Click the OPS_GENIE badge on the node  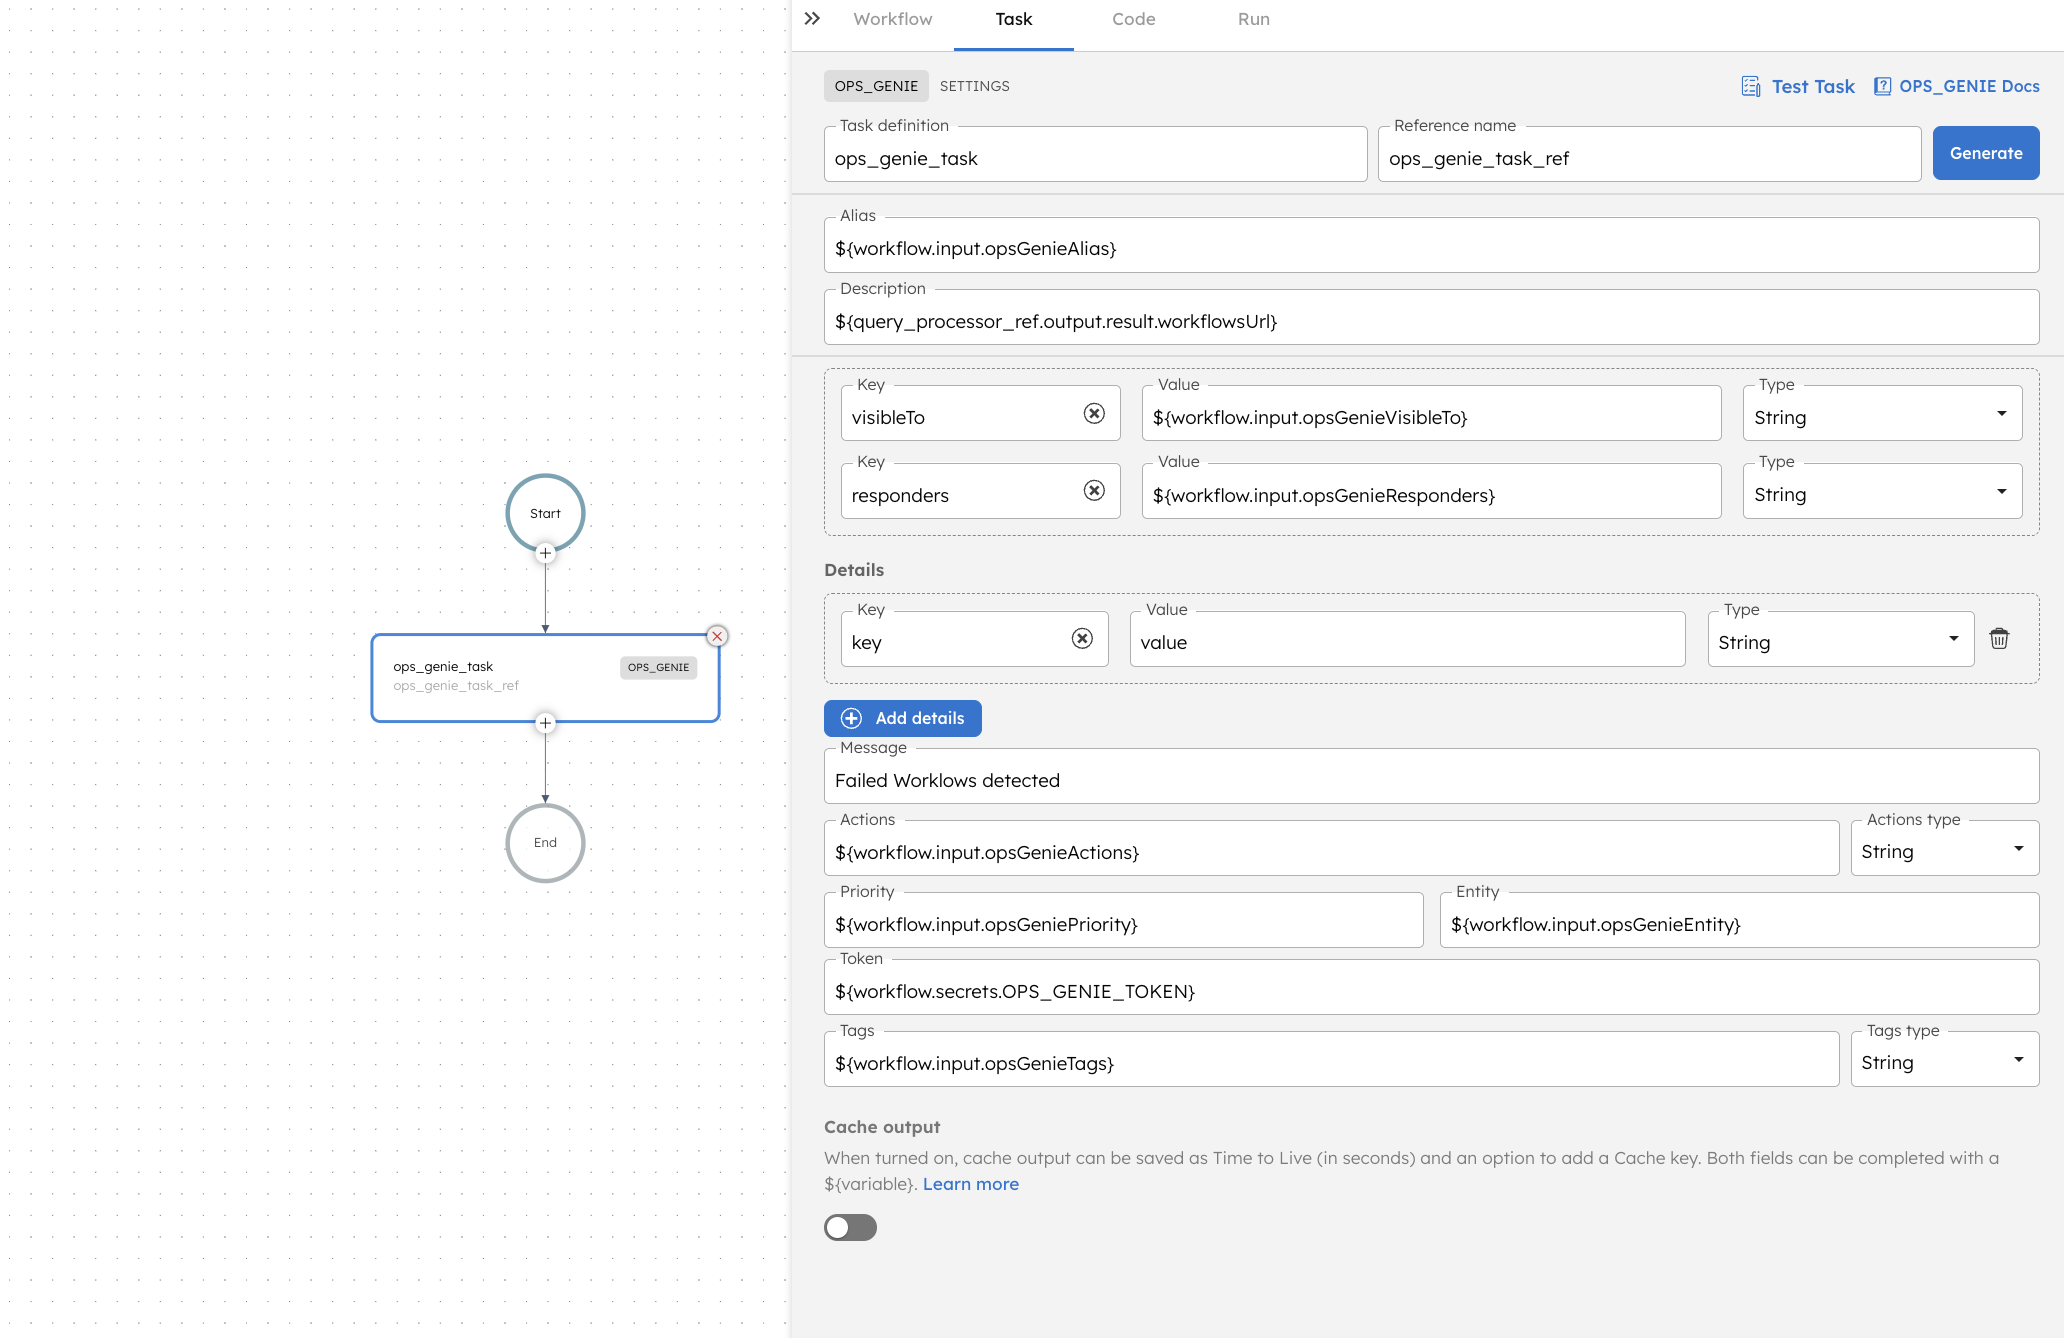point(658,667)
